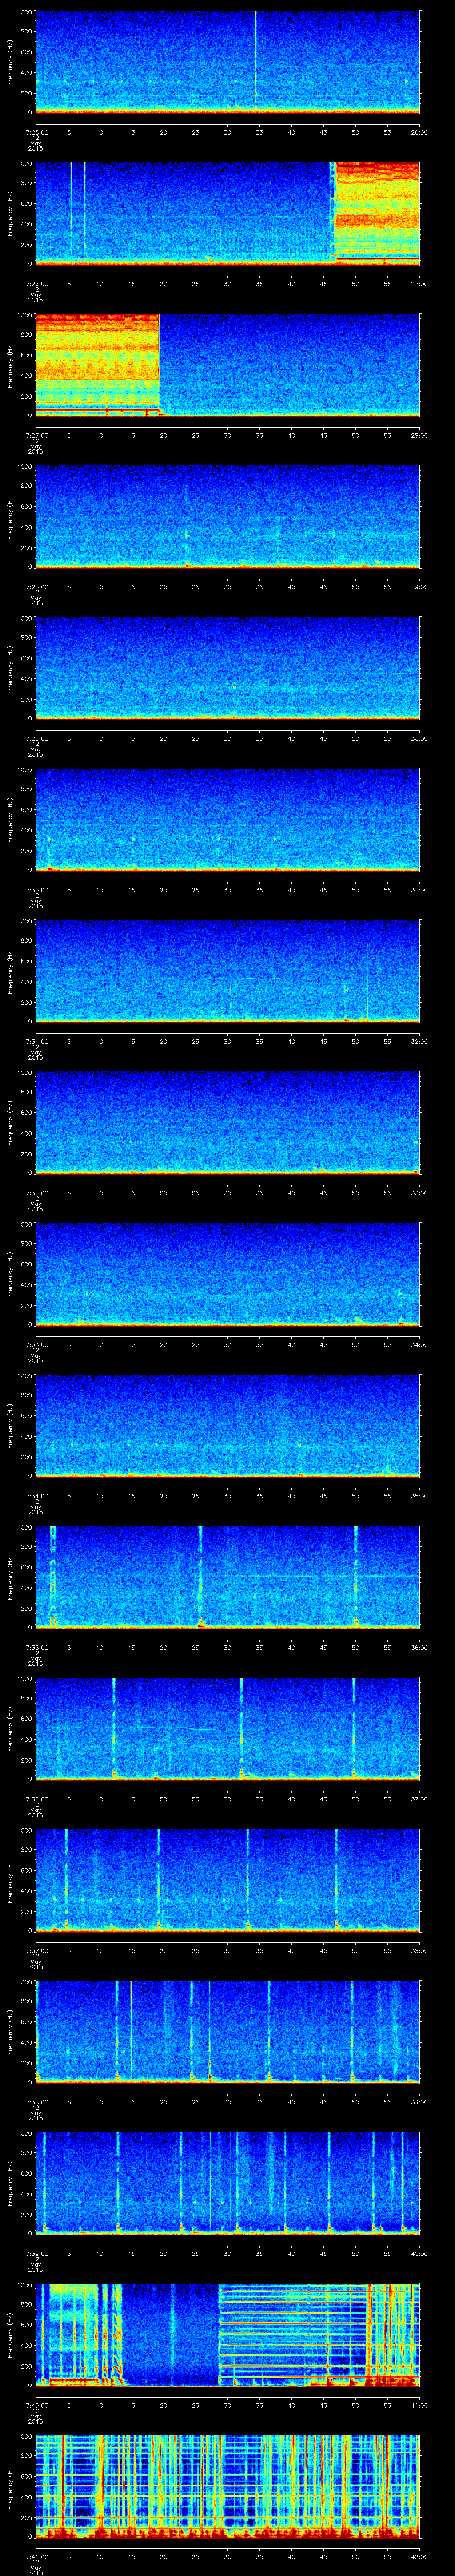This screenshot has height=2576, width=455.
Task: Click the 30 second tick under the 7:40:00 panel
Action: coord(227,2404)
